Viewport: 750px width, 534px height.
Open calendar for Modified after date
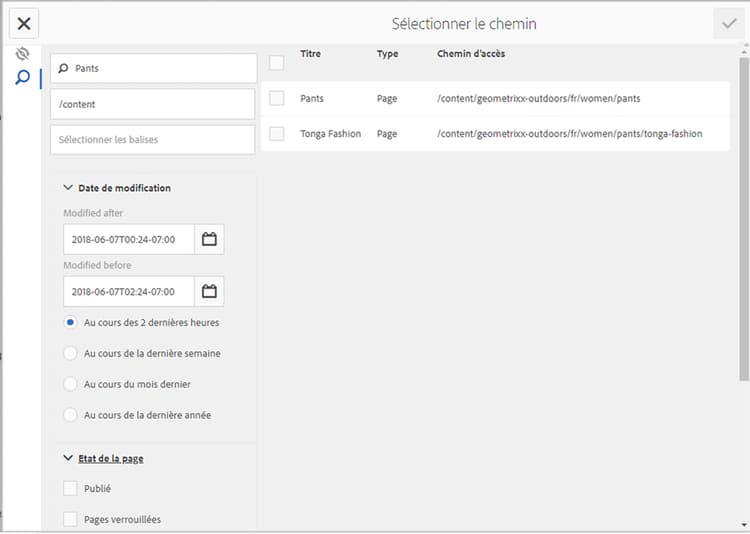209,239
